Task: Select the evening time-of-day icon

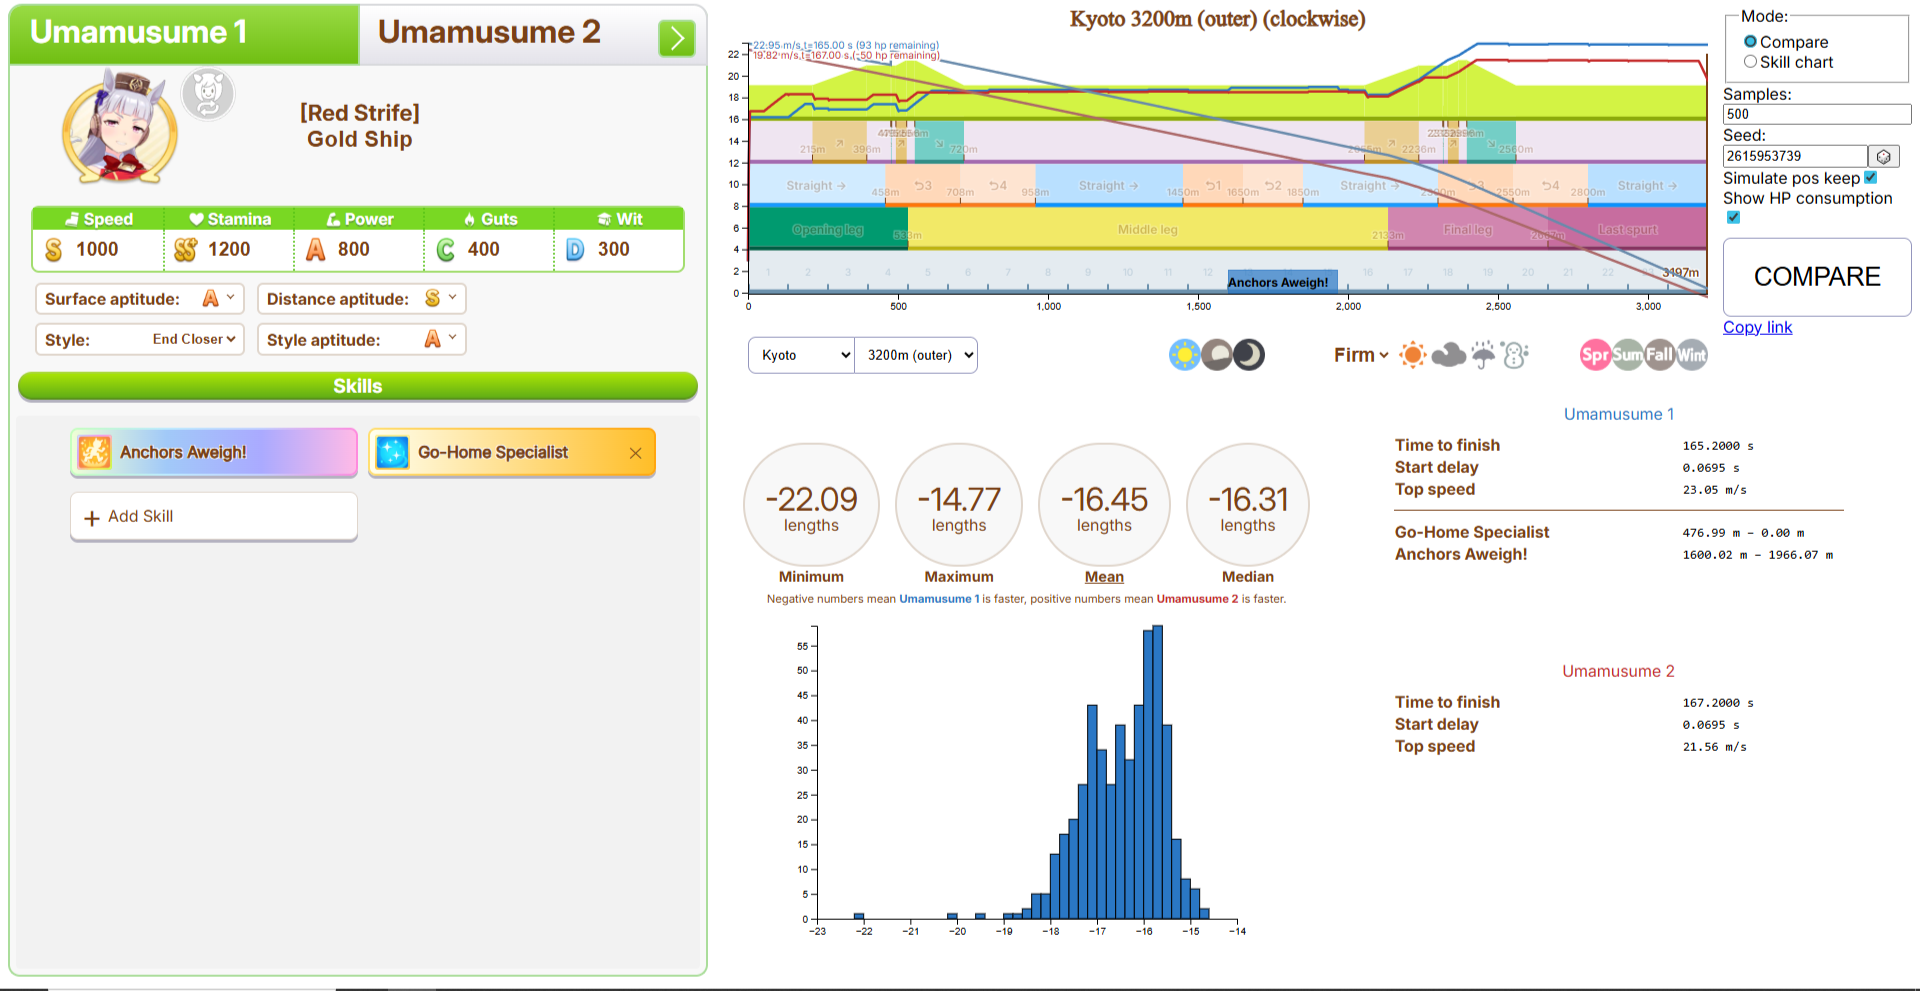Action: [1217, 355]
